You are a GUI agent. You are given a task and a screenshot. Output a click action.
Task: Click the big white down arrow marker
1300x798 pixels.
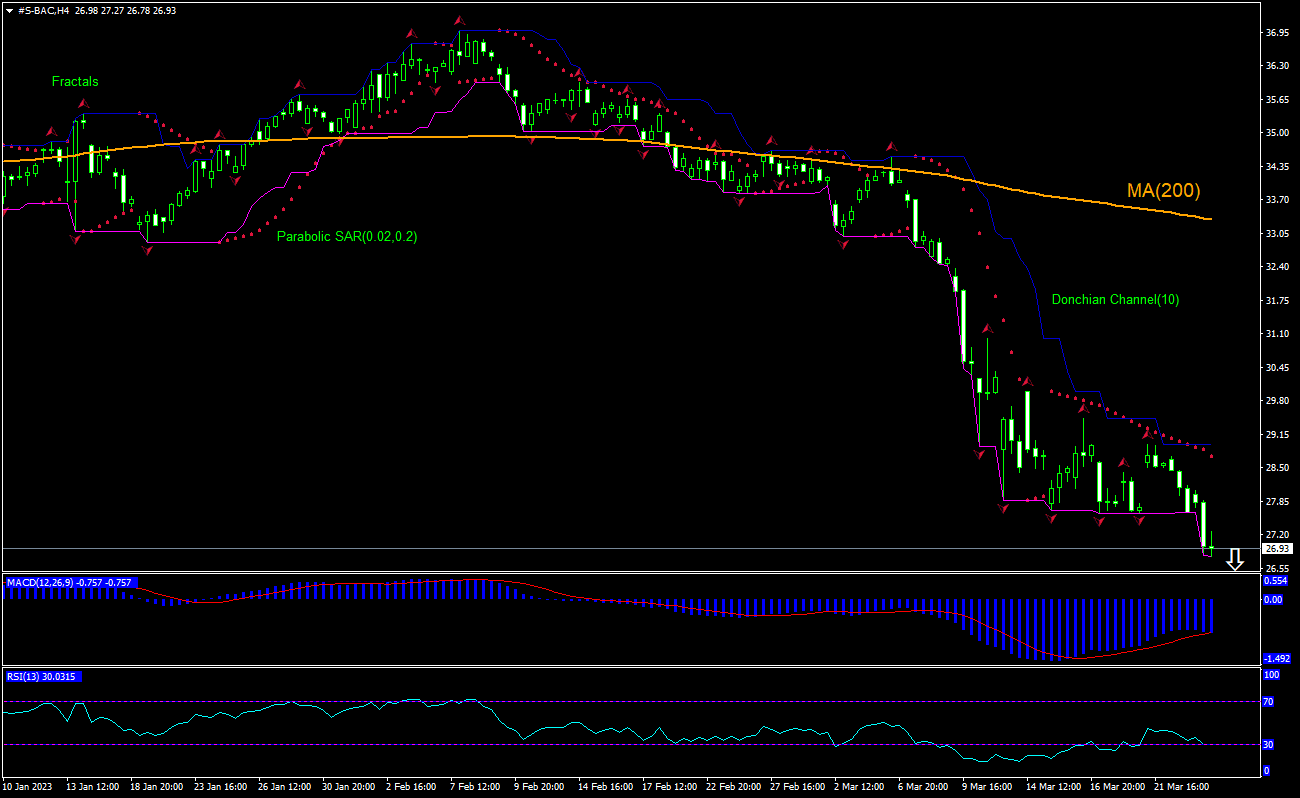click(x=1234, y=560)
